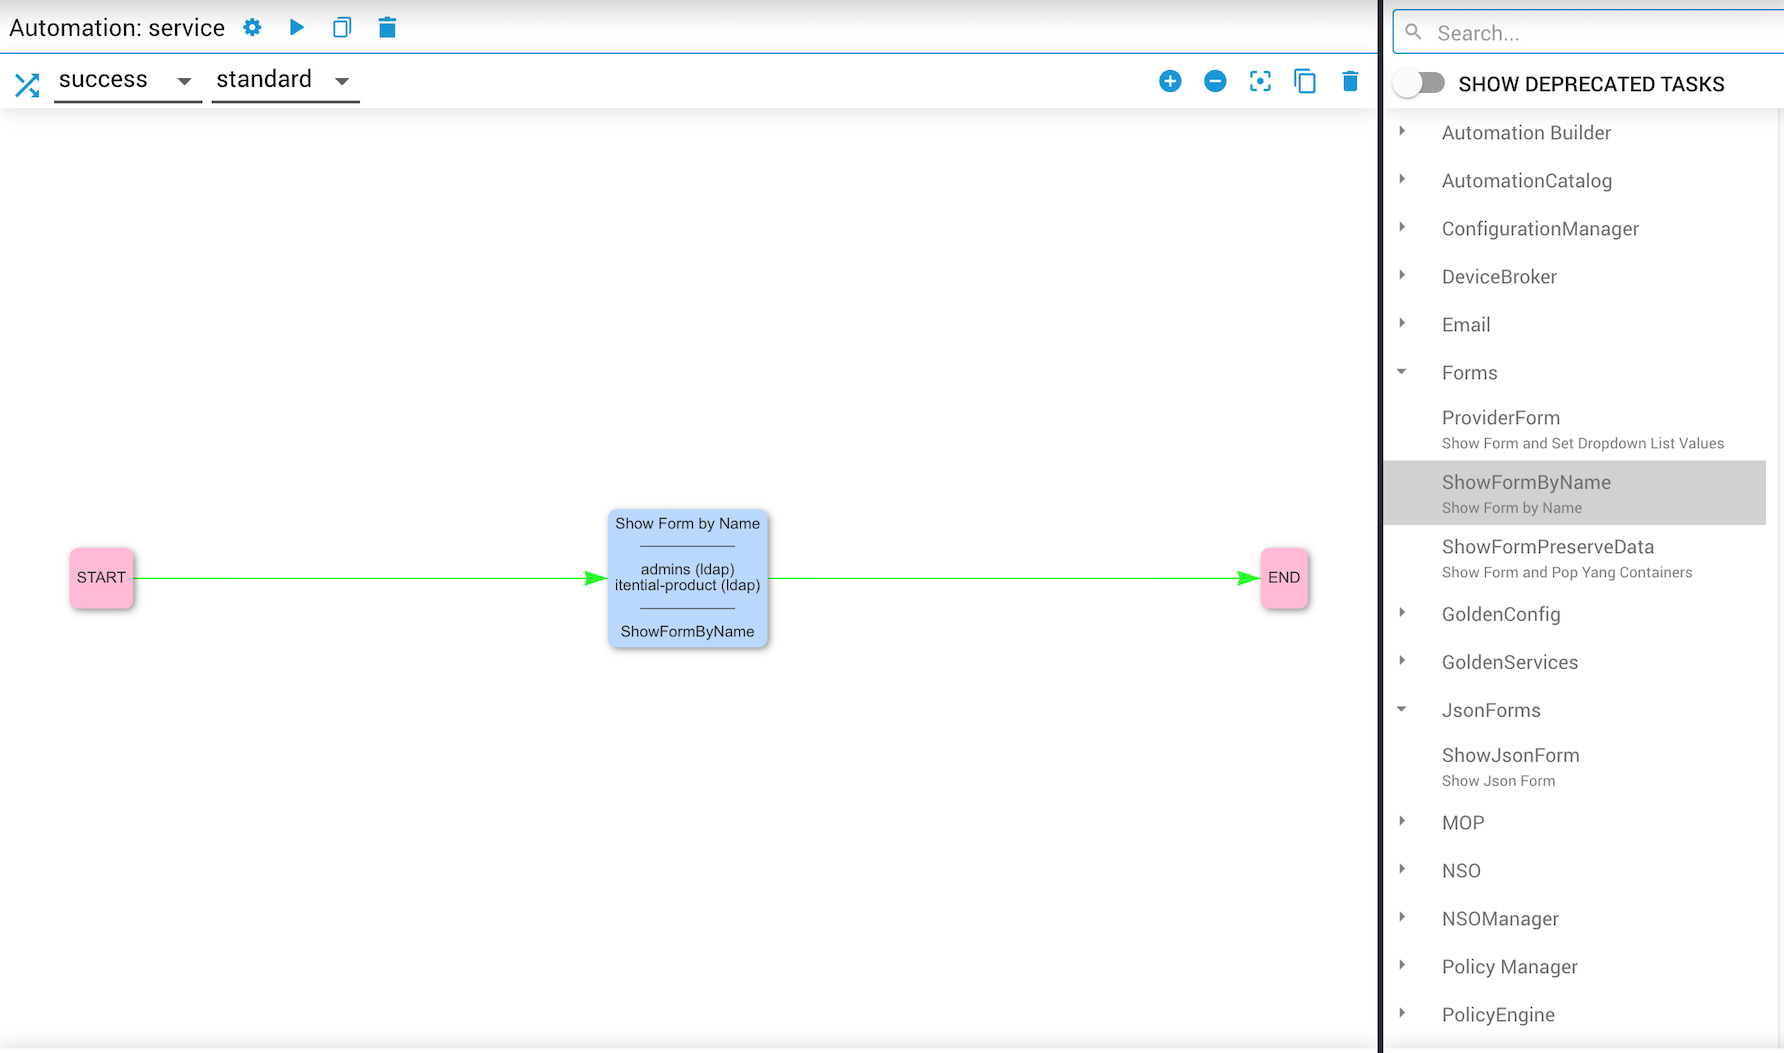This screenshot has width=1784, height=1053.
Task: Run the automation with play icon
Action: (297, 27)
